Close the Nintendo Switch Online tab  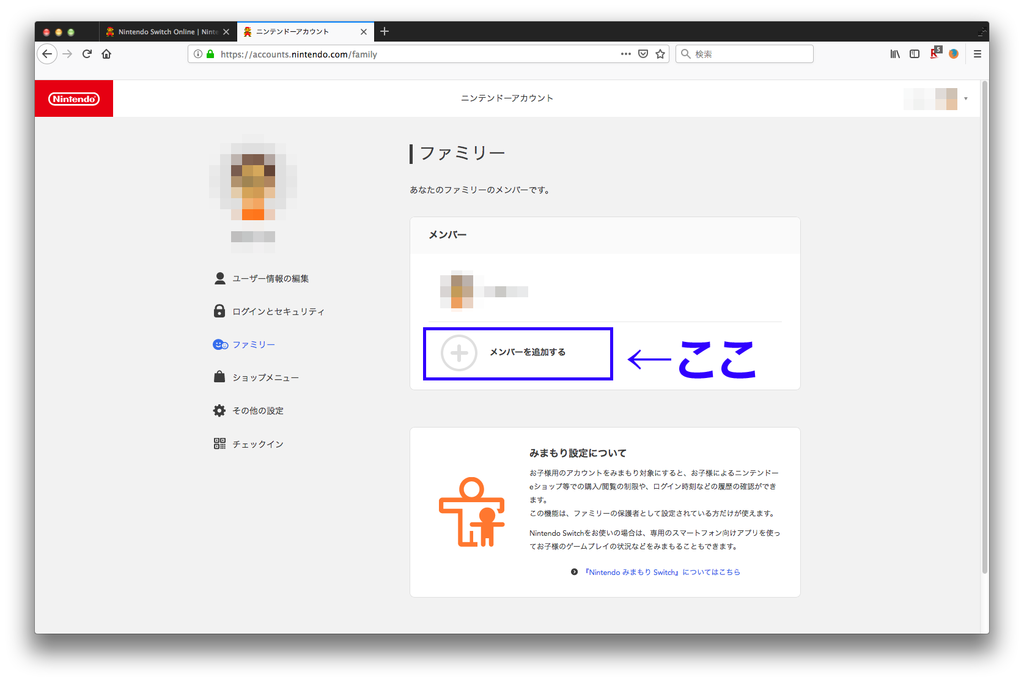point(226,31)
